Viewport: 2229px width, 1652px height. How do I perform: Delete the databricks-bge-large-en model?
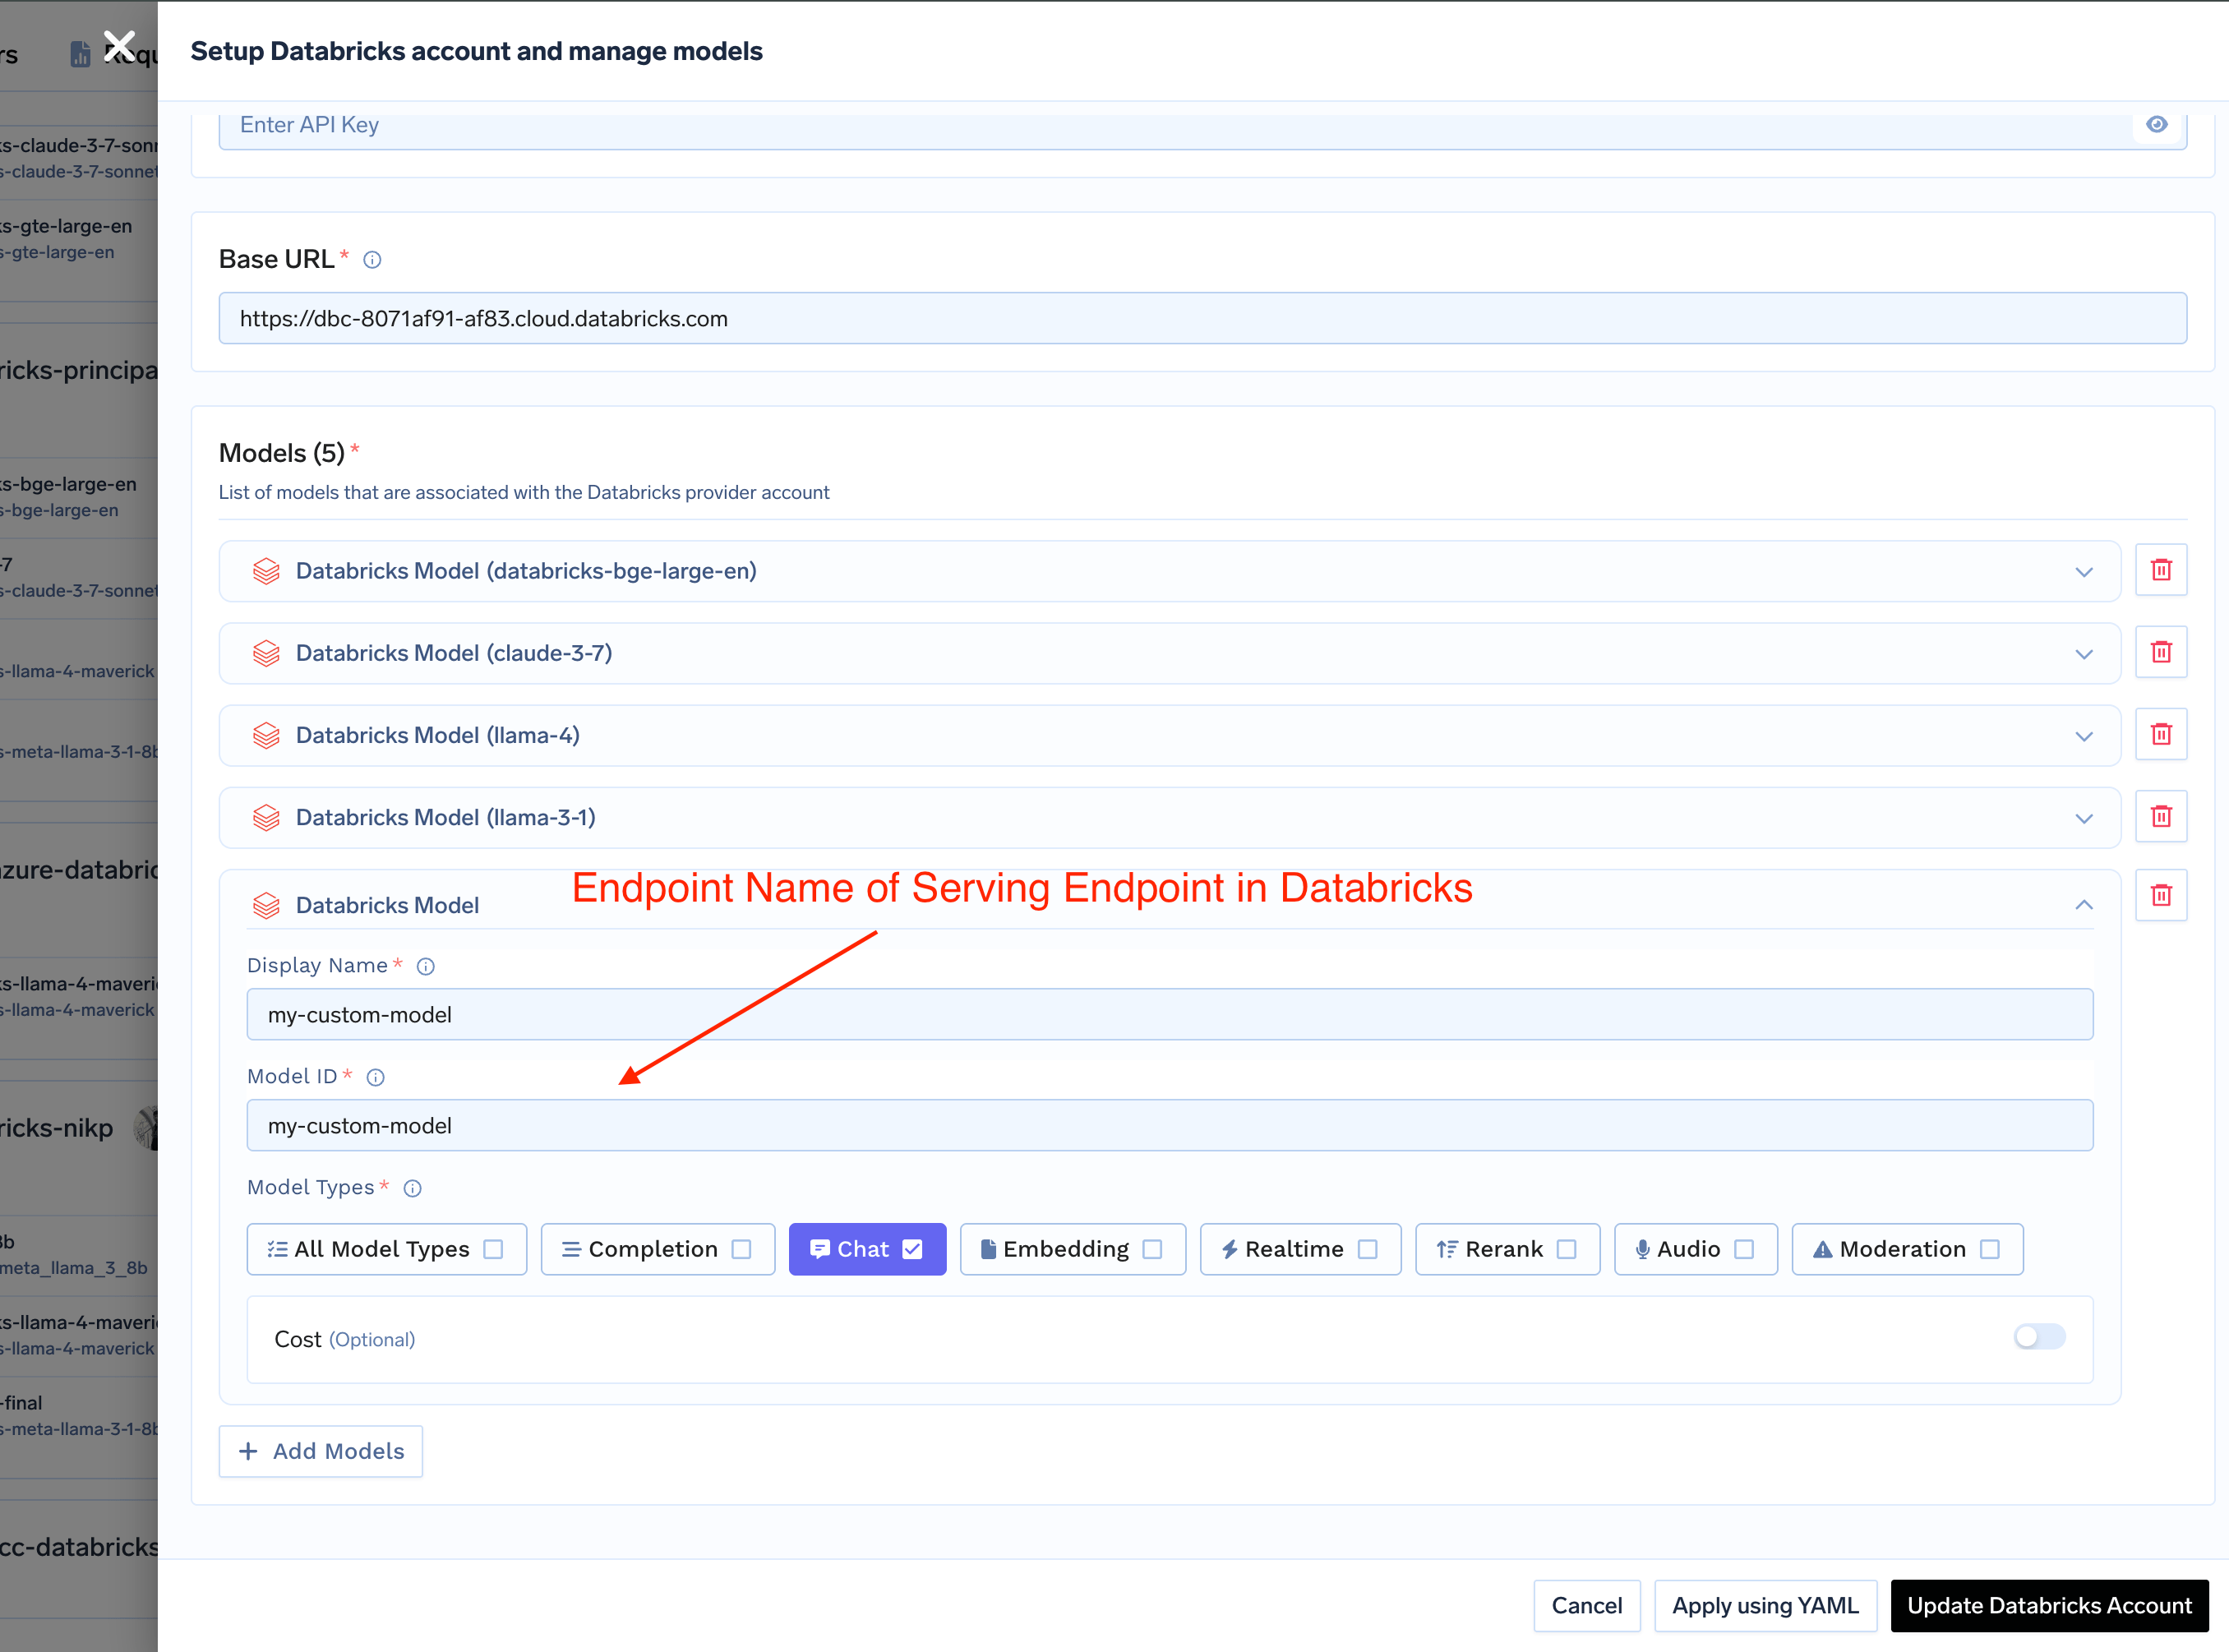[2161, 570]
